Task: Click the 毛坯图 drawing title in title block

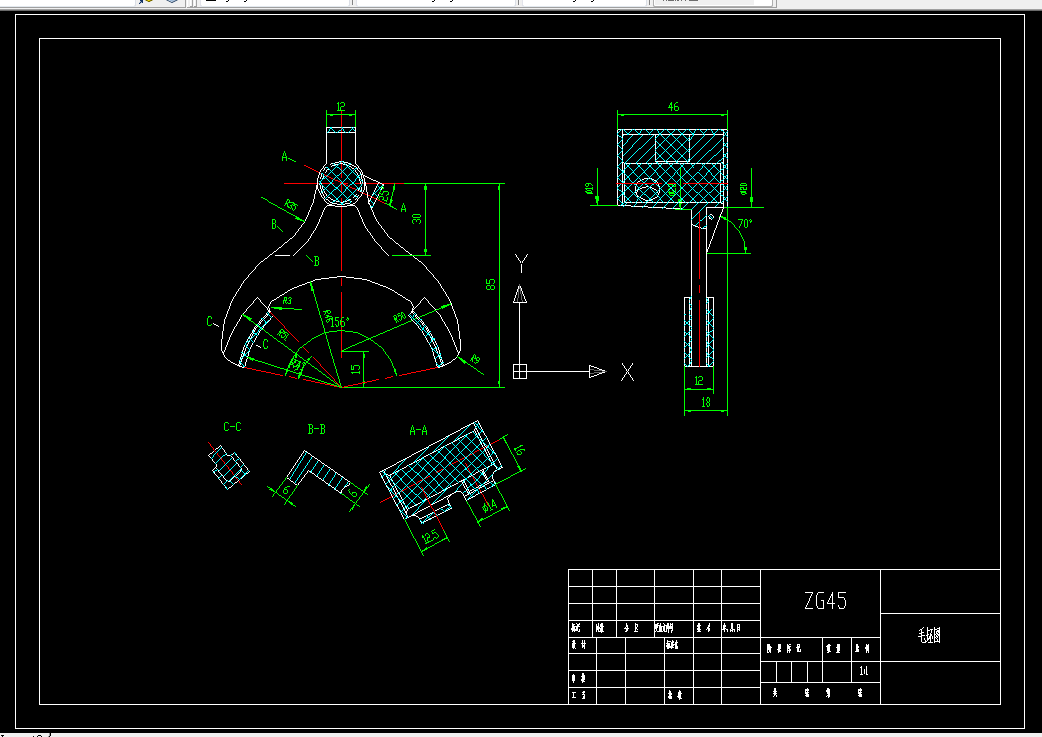Action: 929,635
